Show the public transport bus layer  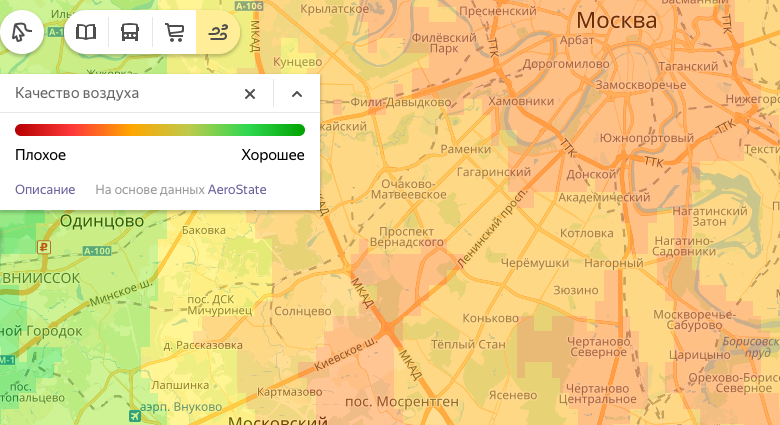point(130,32)
